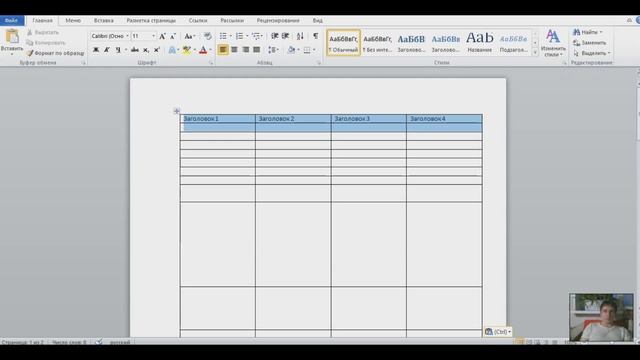The image size is (640, 360).
Task: Justify text alignment
Action: [257, 50]
